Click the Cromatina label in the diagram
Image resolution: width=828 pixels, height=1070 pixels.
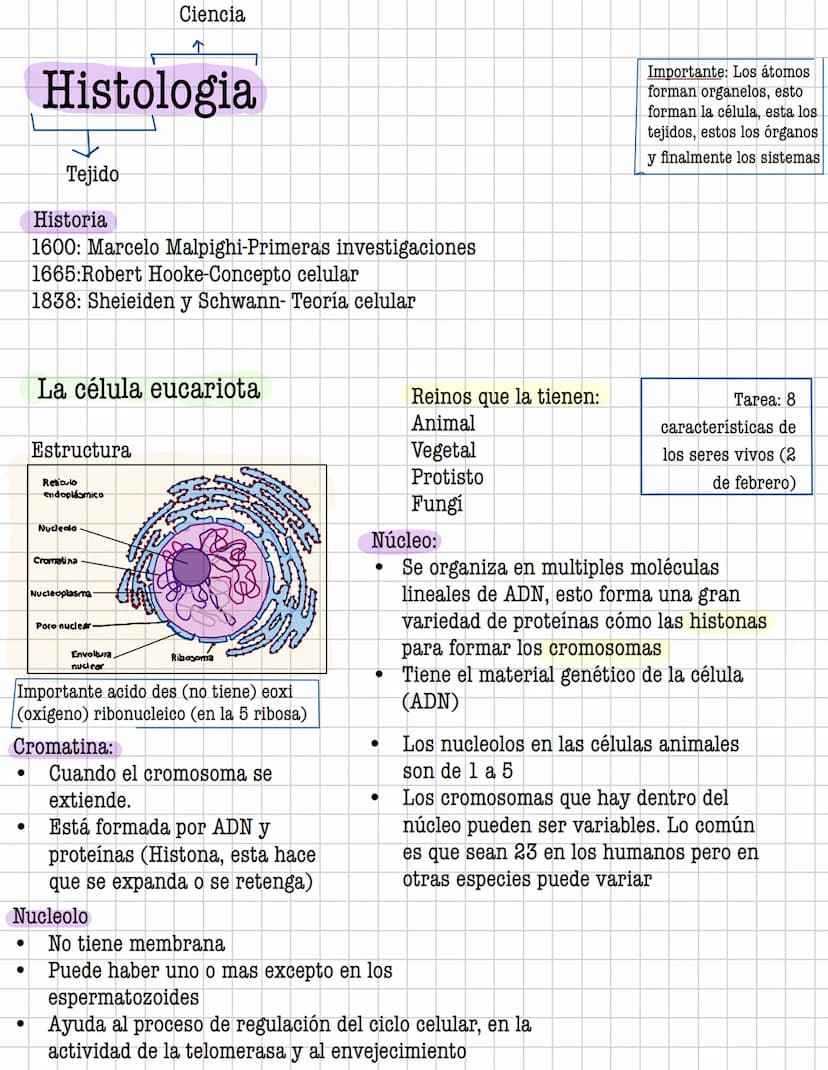pyautogui.click(x=55, y=560)
